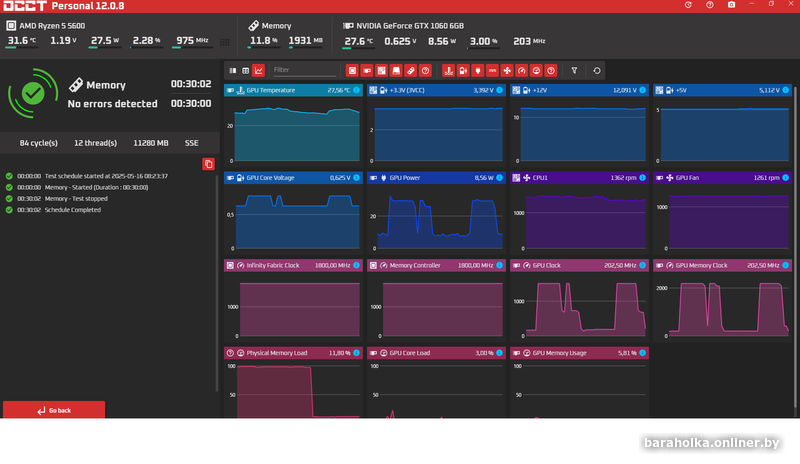Click the info dot on +3.3V (3VCC) graph

pos(499,90)
